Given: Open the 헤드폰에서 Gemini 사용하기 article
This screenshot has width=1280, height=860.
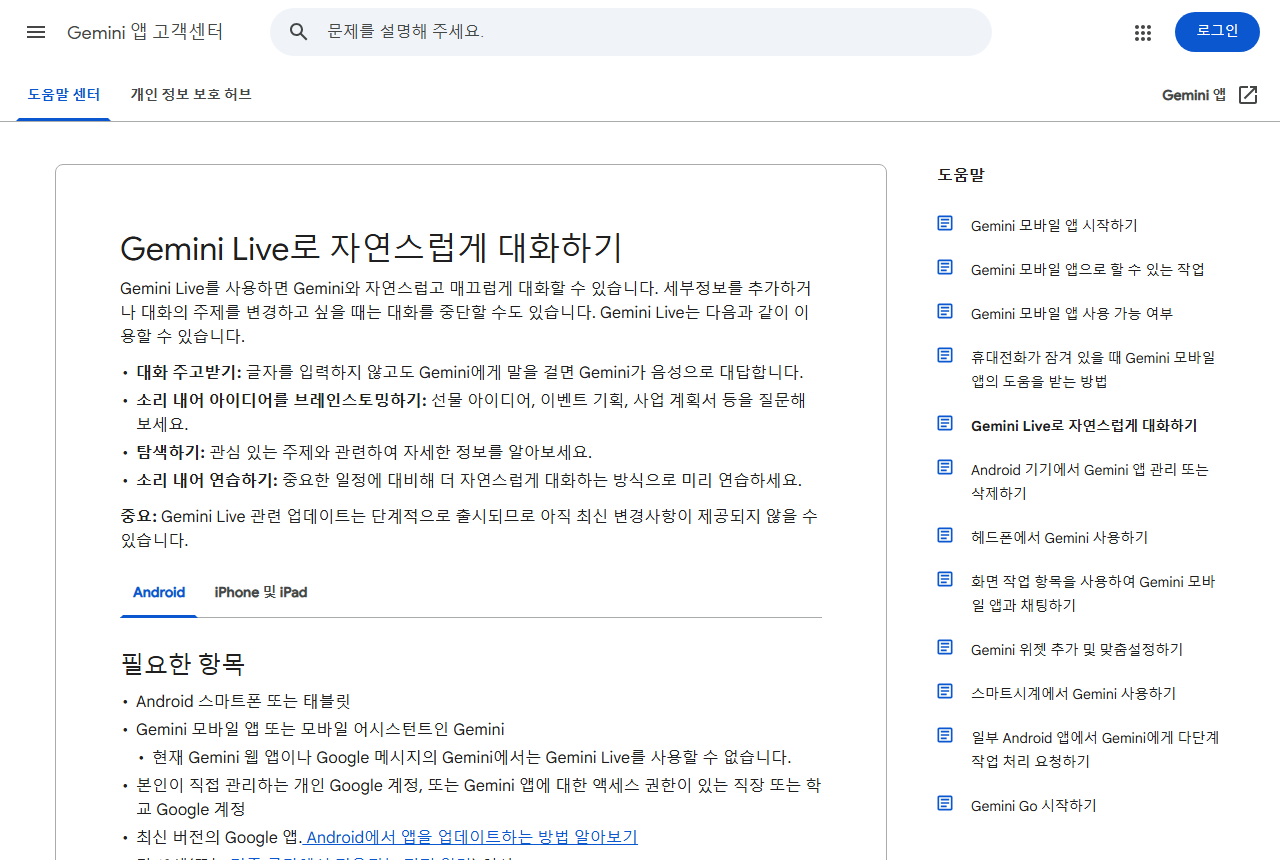Looking at the screenshot, I should (x=1059, y=538).
